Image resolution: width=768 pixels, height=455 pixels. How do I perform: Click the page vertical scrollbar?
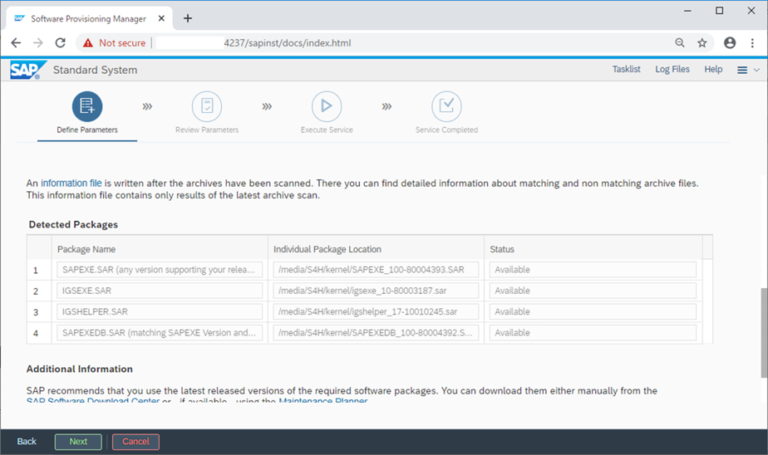pos(762,330)
